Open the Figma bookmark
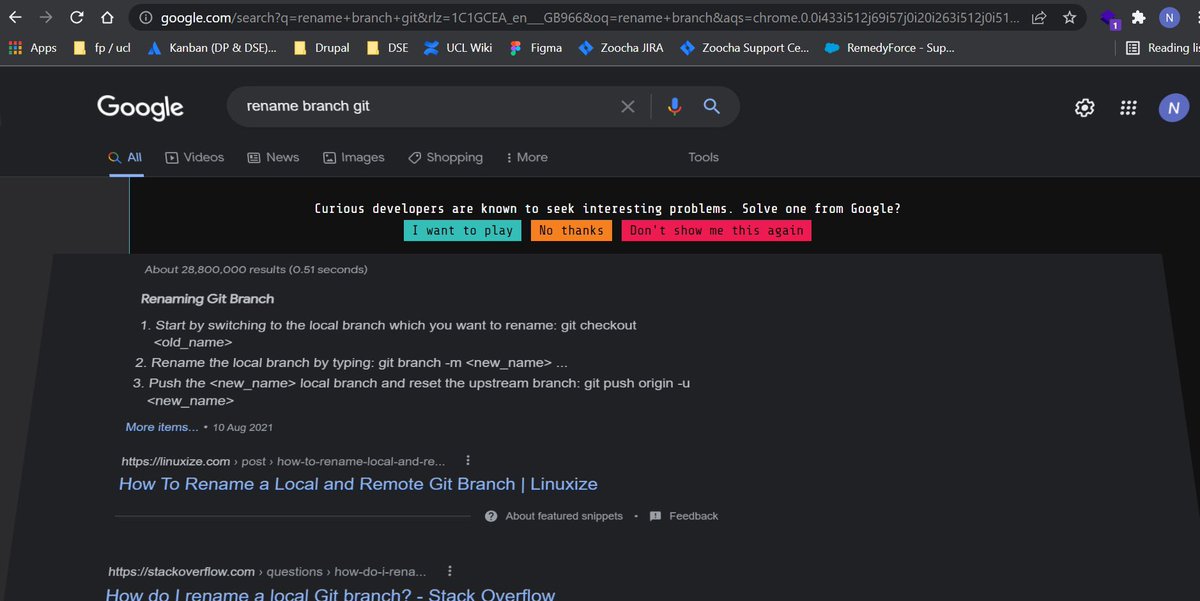 pyautogui.click(x=535, y=47)
